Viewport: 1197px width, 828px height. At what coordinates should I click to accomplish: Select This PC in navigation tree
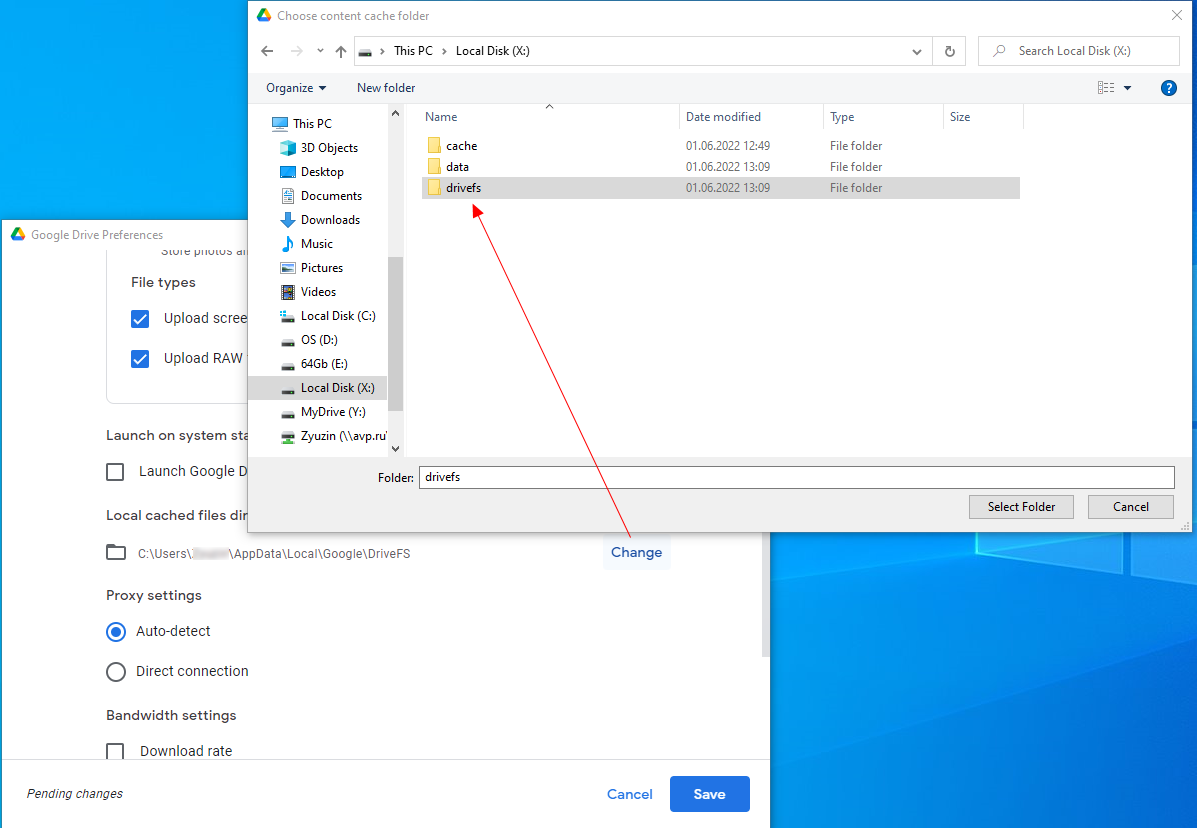tap(311, 124)
